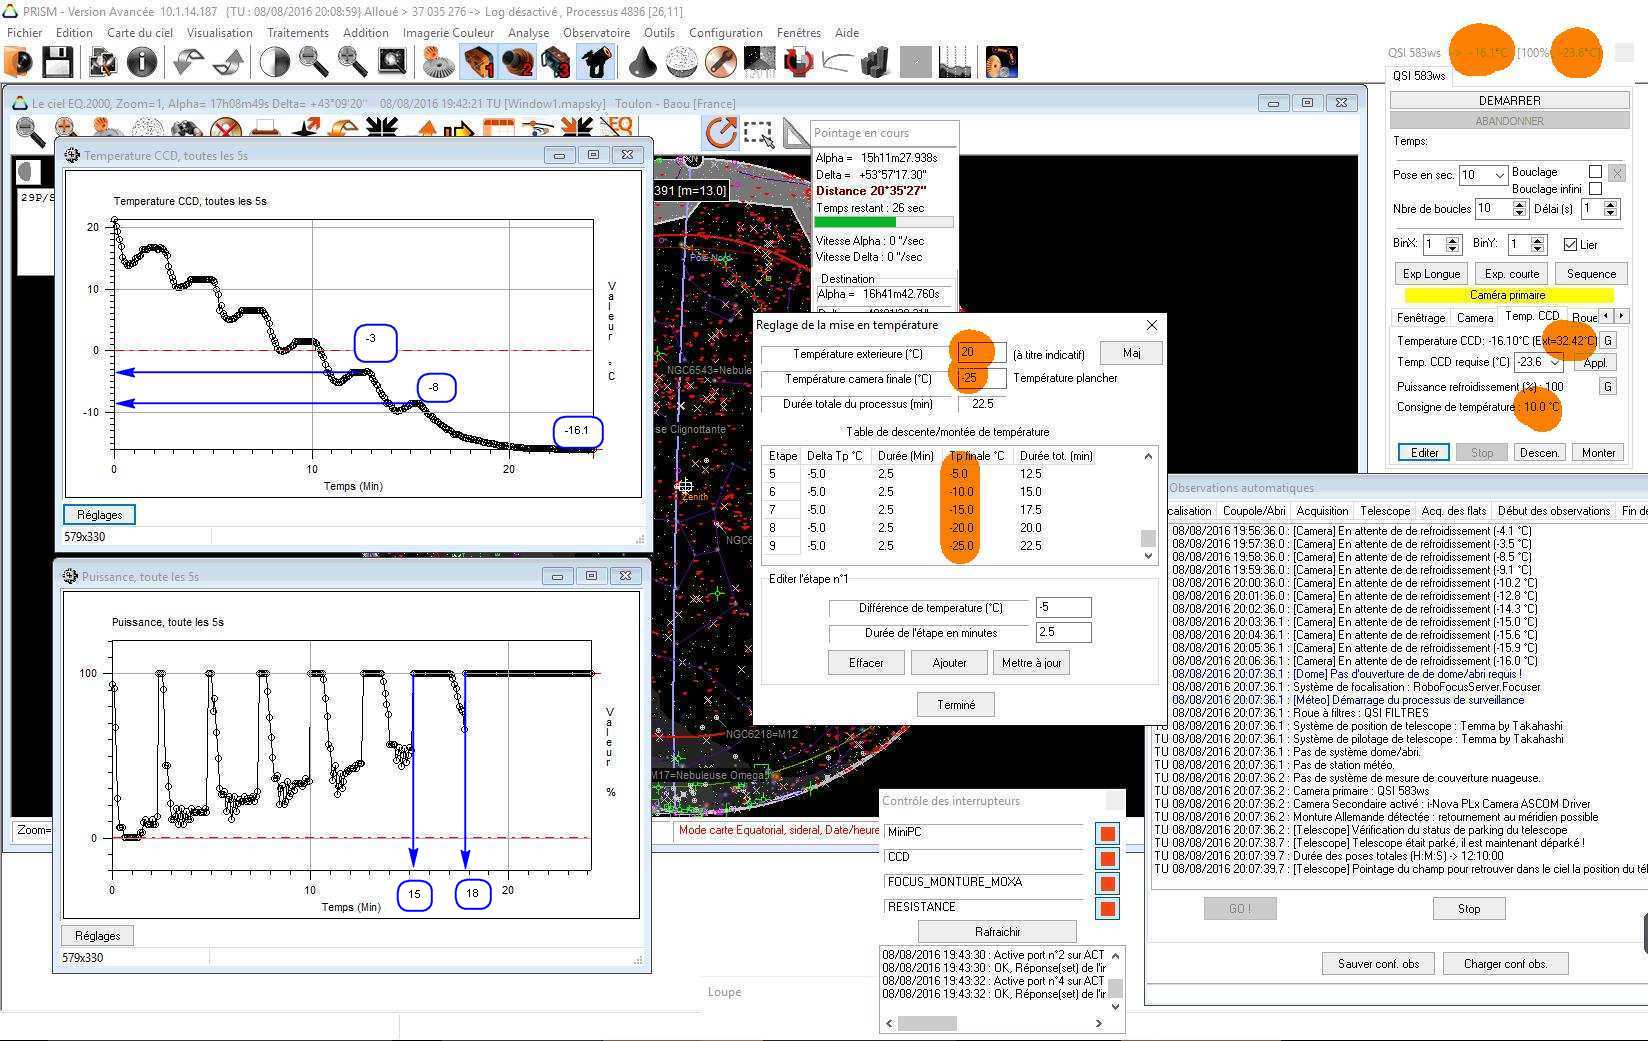This screenshot has width=1648, height=1041.
Task: Click the orange rotate arrow sky-map icon
Action: (x=720, y=132)
